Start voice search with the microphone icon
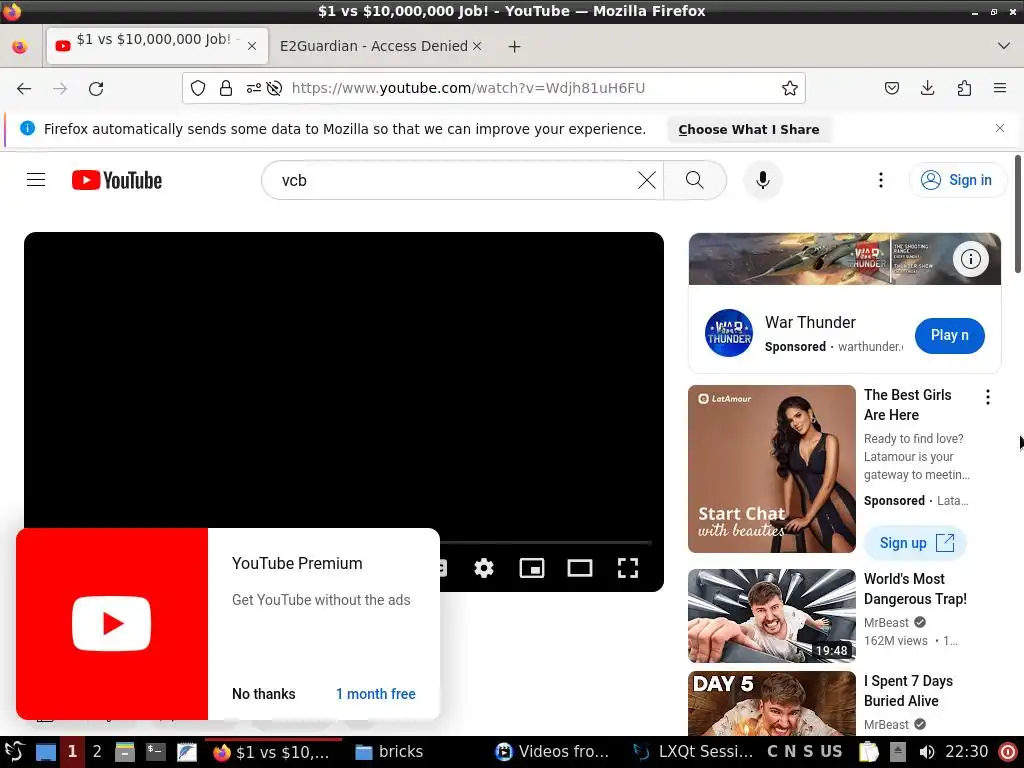This screenshot has height=768, width=1024. [763, 180]
